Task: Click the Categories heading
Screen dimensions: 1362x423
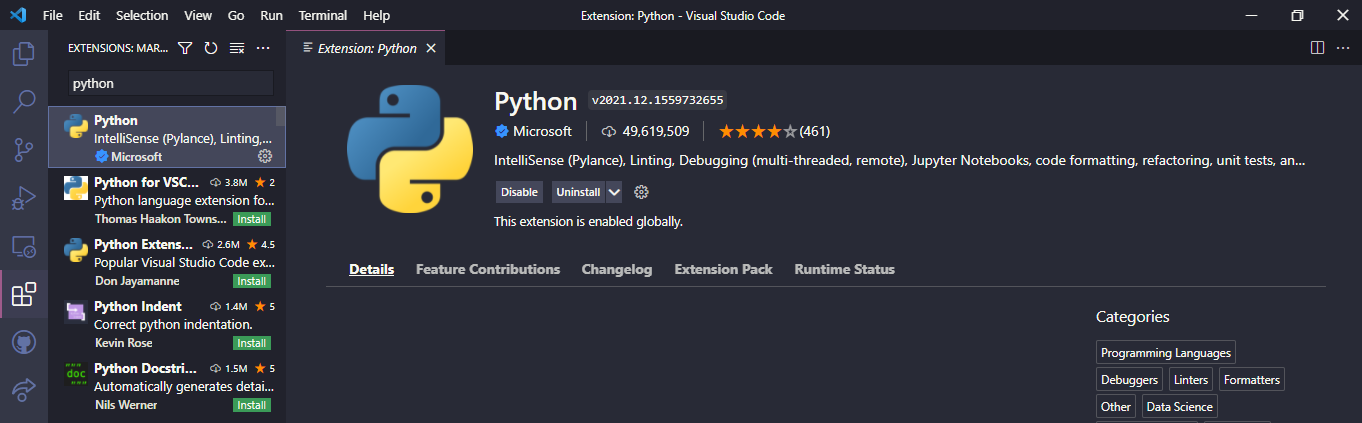Action: point(1132,316)
